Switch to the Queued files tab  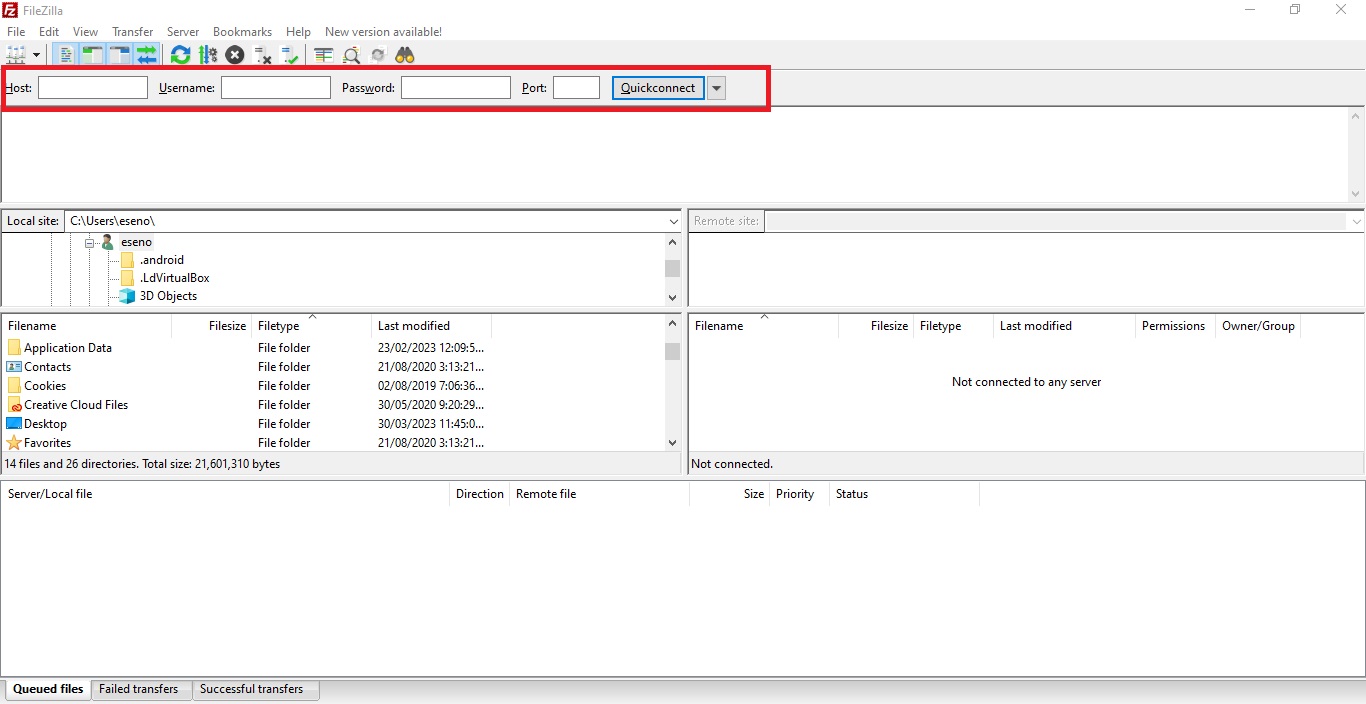tap(48, 689)
